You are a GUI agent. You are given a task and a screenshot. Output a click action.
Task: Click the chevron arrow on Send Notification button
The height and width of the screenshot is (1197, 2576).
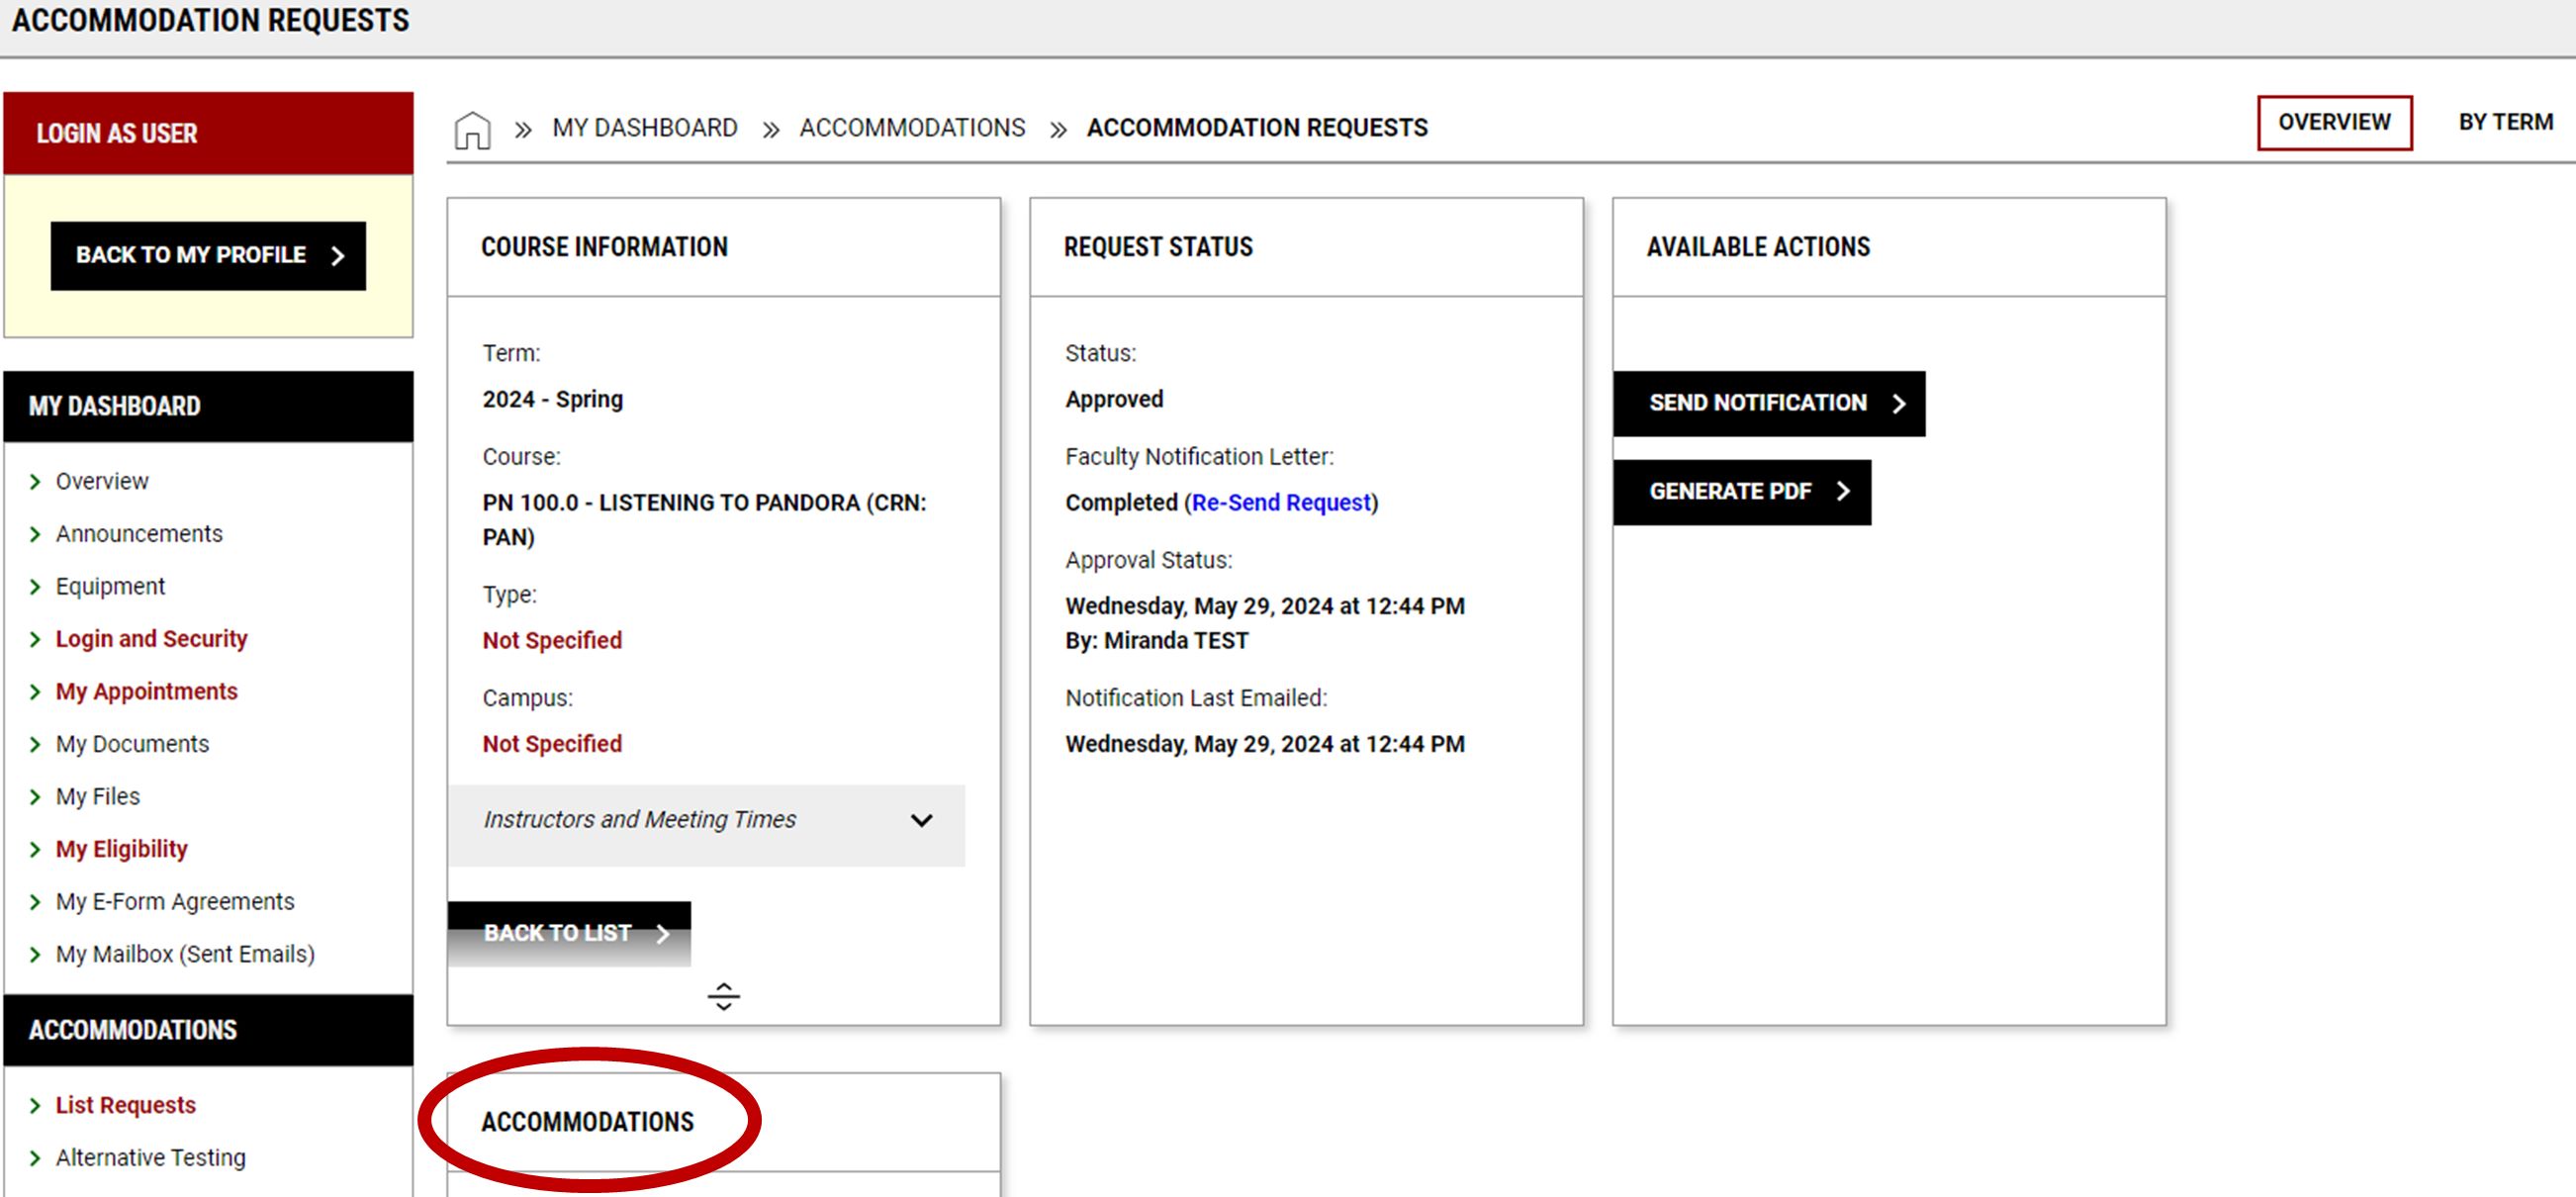[x=1898, y=403]
